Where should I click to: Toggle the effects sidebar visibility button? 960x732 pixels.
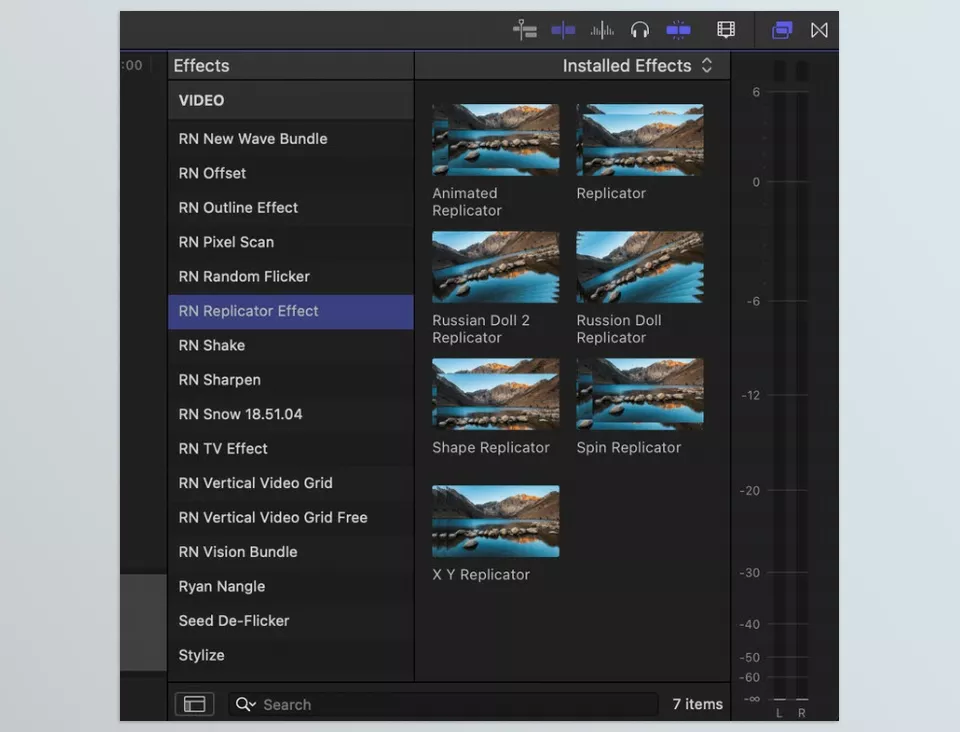point(194,704)
